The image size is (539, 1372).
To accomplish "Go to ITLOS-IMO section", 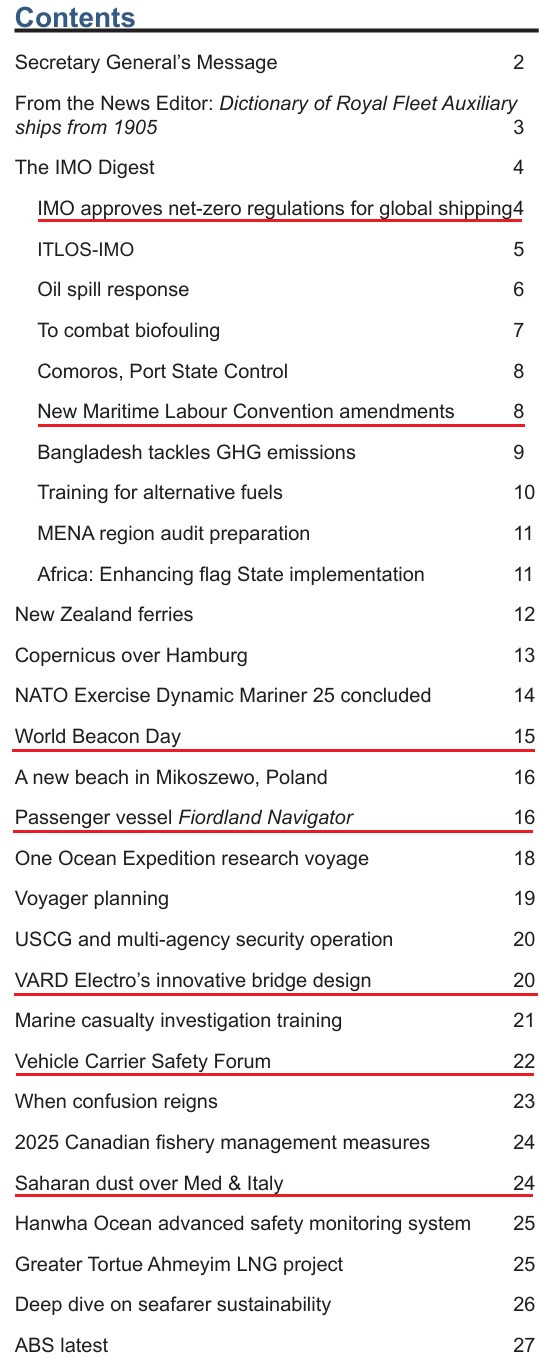I will (85, 249).
